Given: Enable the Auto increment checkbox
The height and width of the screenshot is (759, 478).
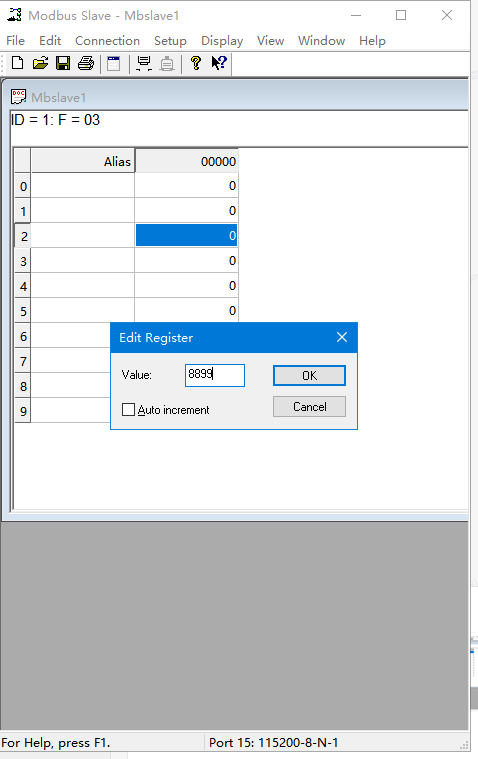Looking at the screenshot, I should pyautogui.click(x=128, y=410).
